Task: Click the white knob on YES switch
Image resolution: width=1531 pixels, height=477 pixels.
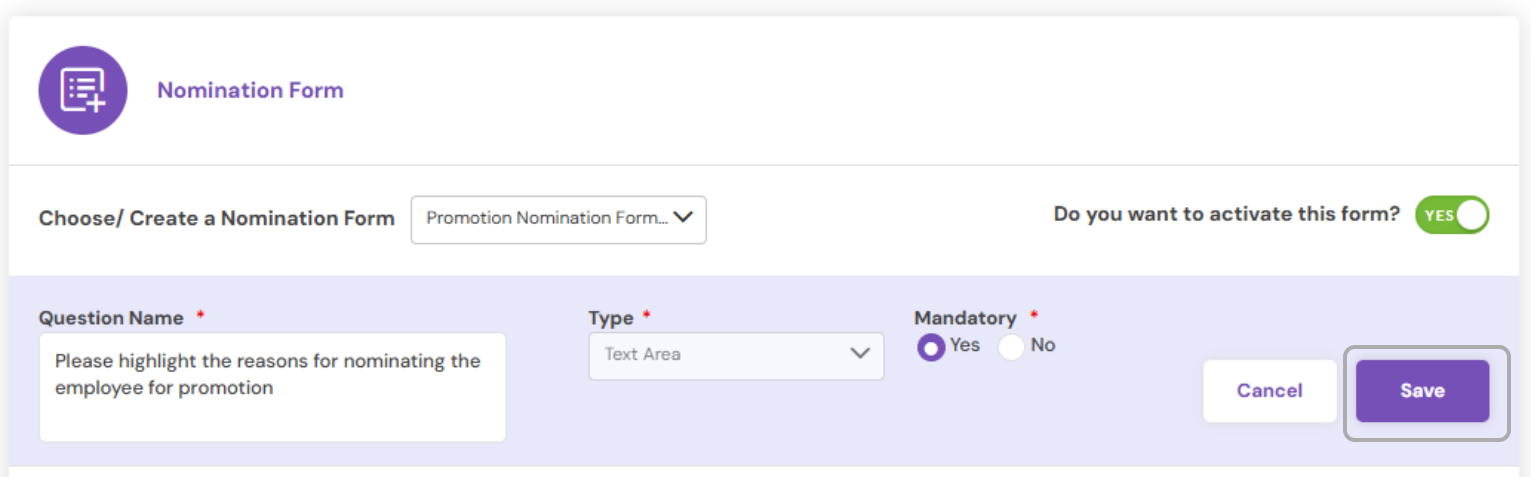Action: [1470, 215]
